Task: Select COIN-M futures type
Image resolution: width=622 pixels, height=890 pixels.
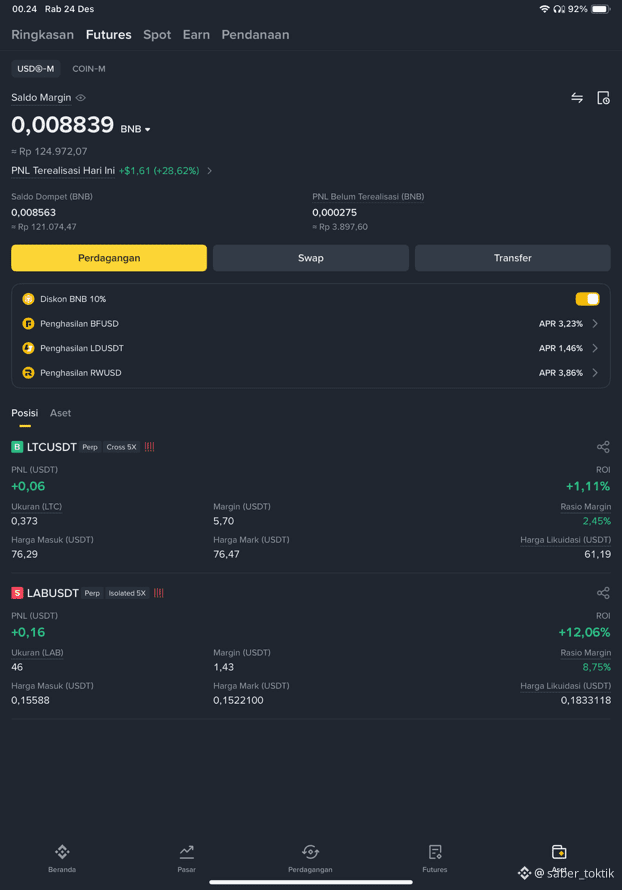Action: (x=89, y=69)
